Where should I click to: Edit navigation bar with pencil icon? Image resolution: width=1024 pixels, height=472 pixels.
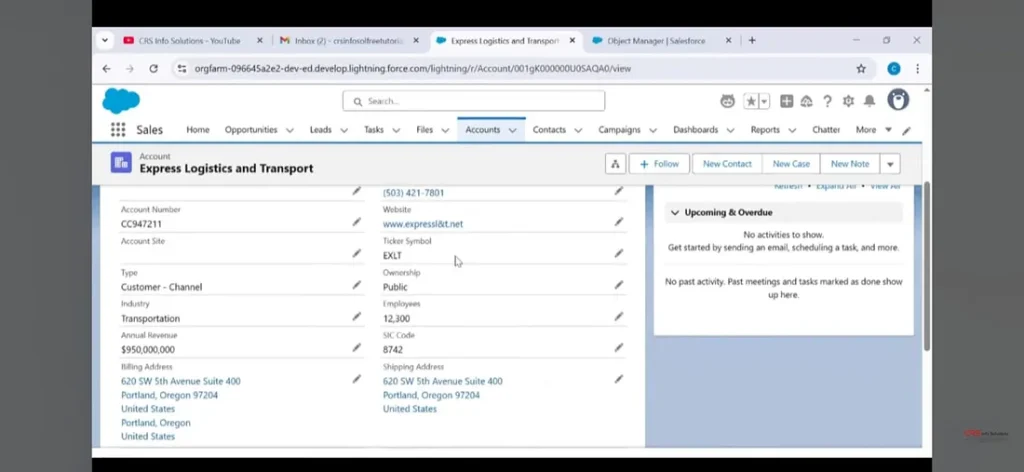point(906,130)
